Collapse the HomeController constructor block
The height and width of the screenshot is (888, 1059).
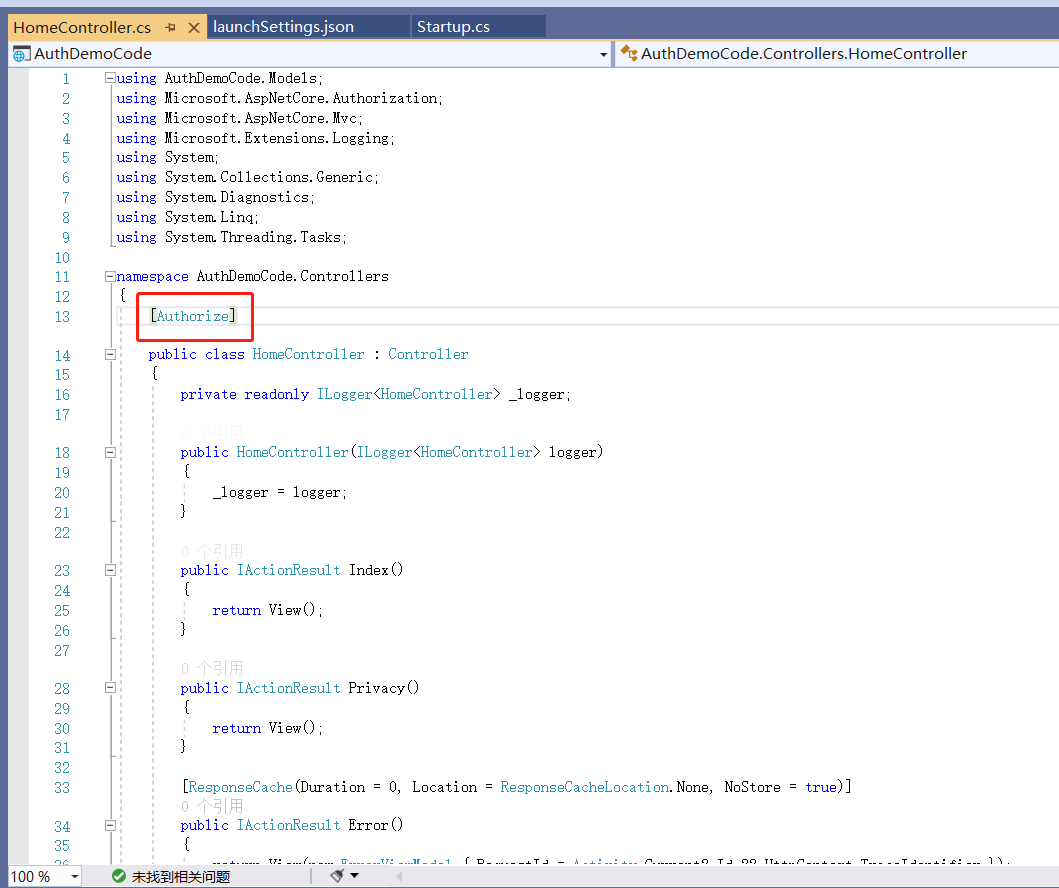tap(110, 452)
